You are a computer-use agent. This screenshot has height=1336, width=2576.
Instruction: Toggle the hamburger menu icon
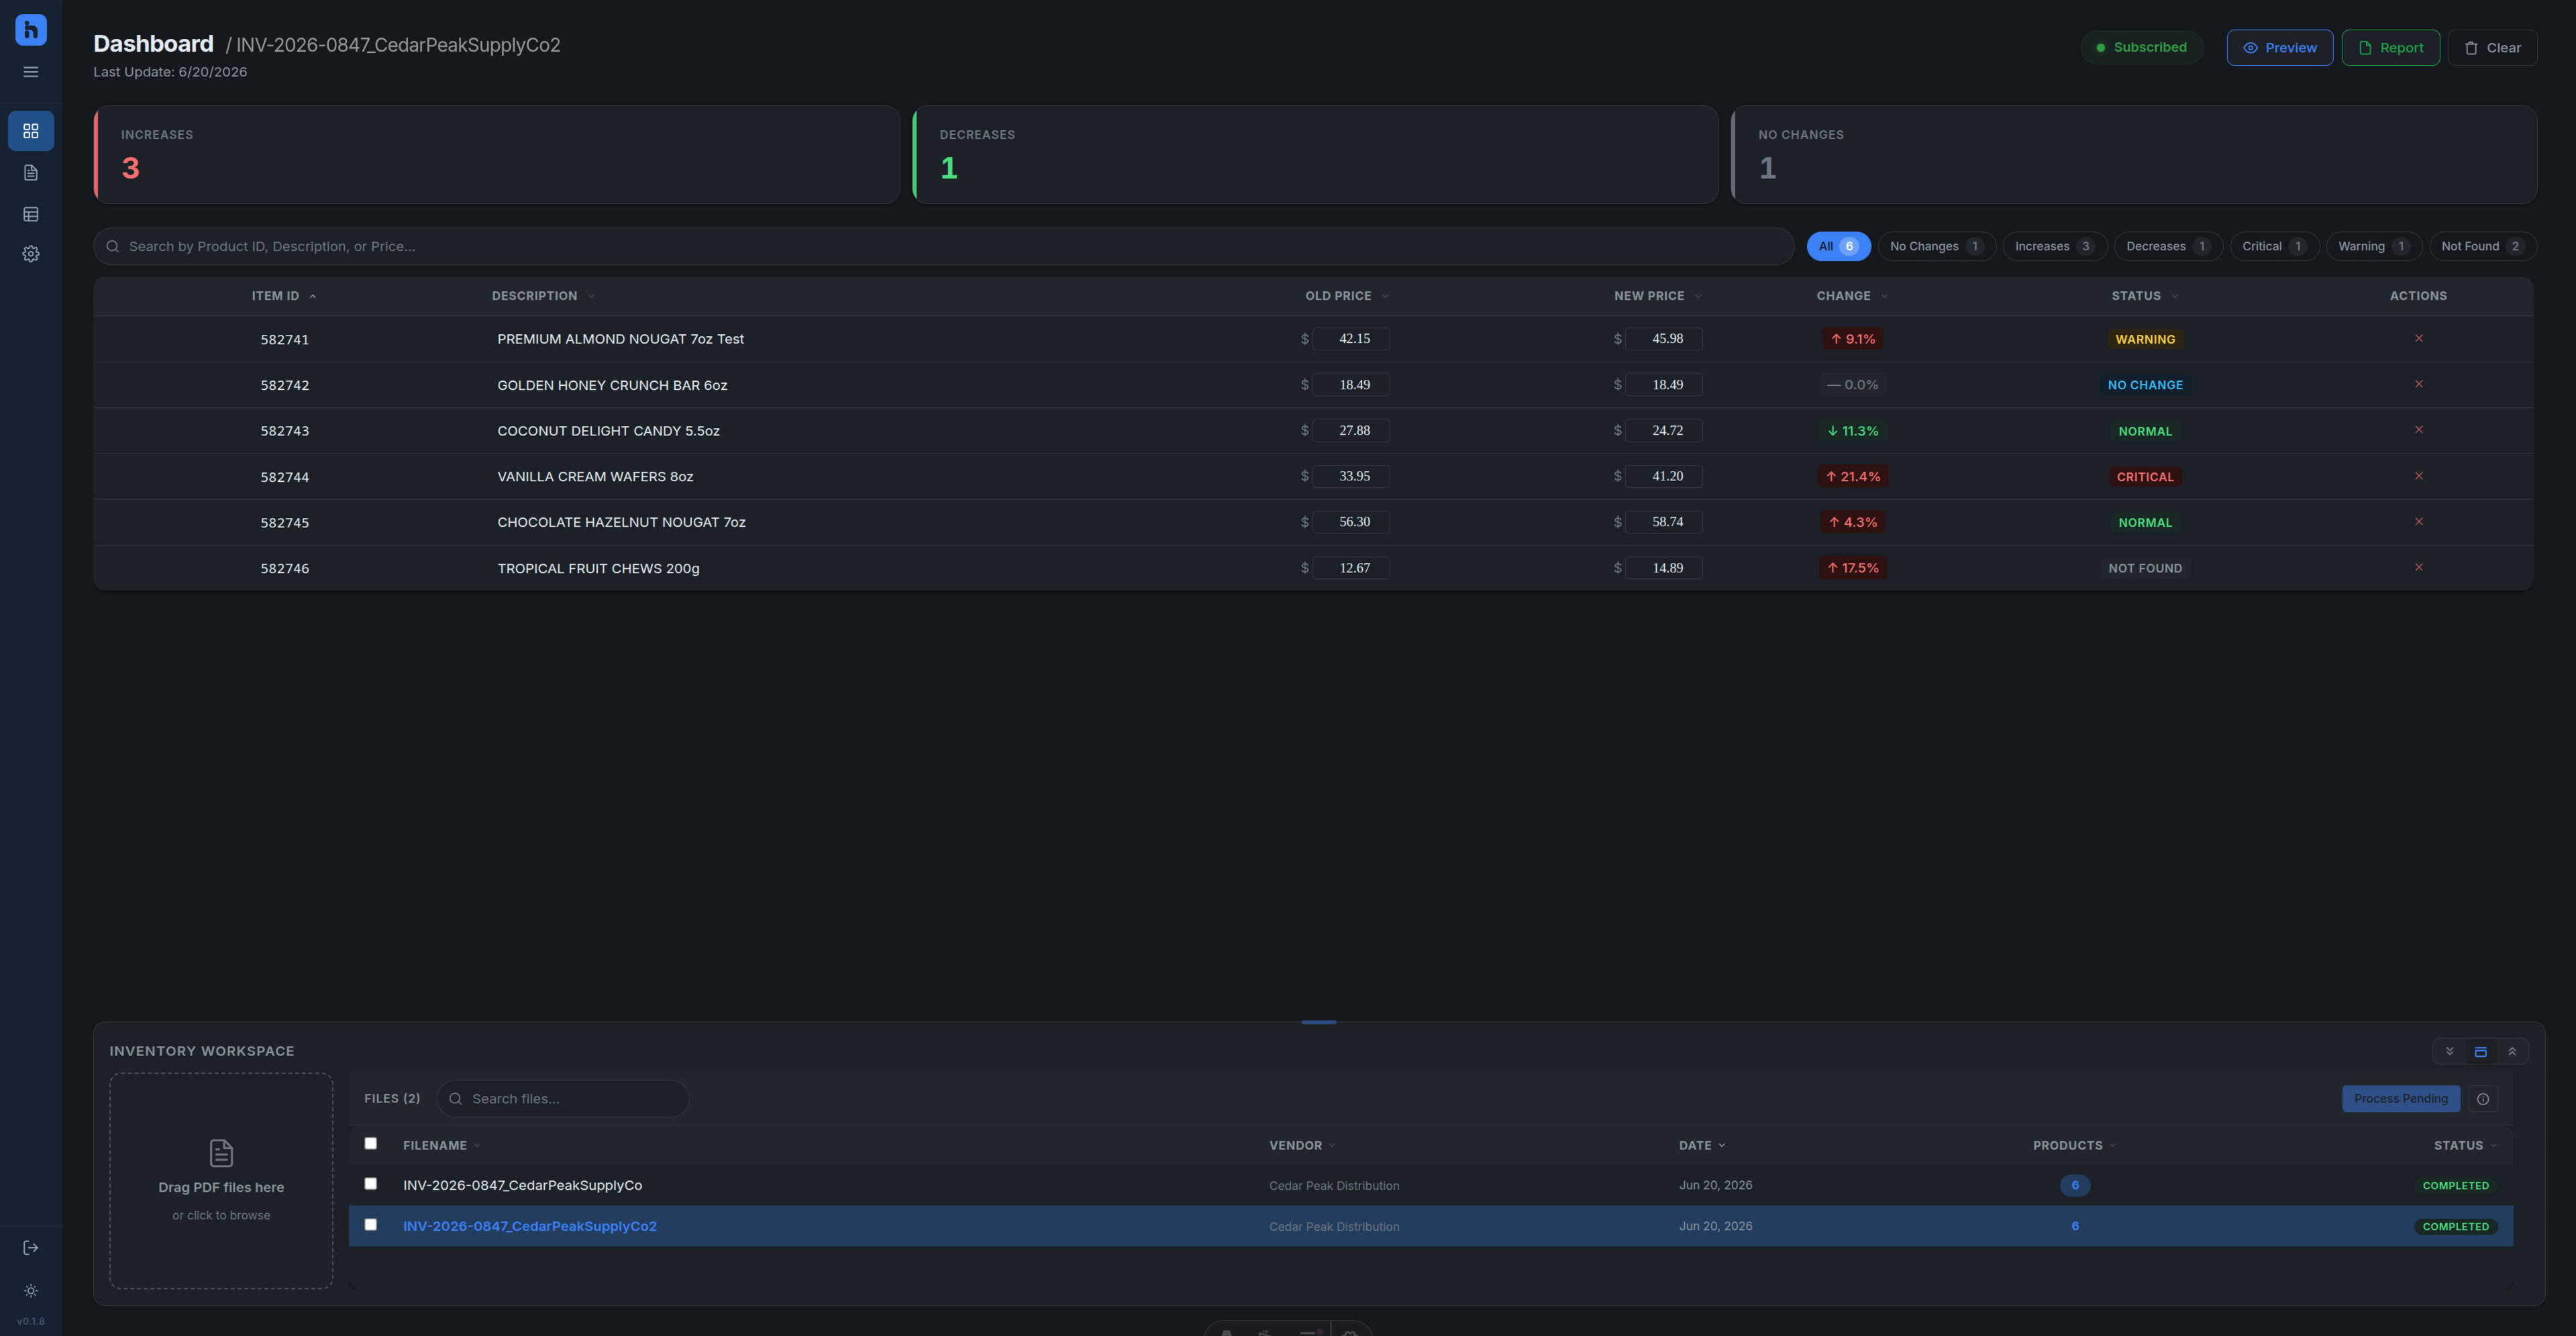[31, 72]
